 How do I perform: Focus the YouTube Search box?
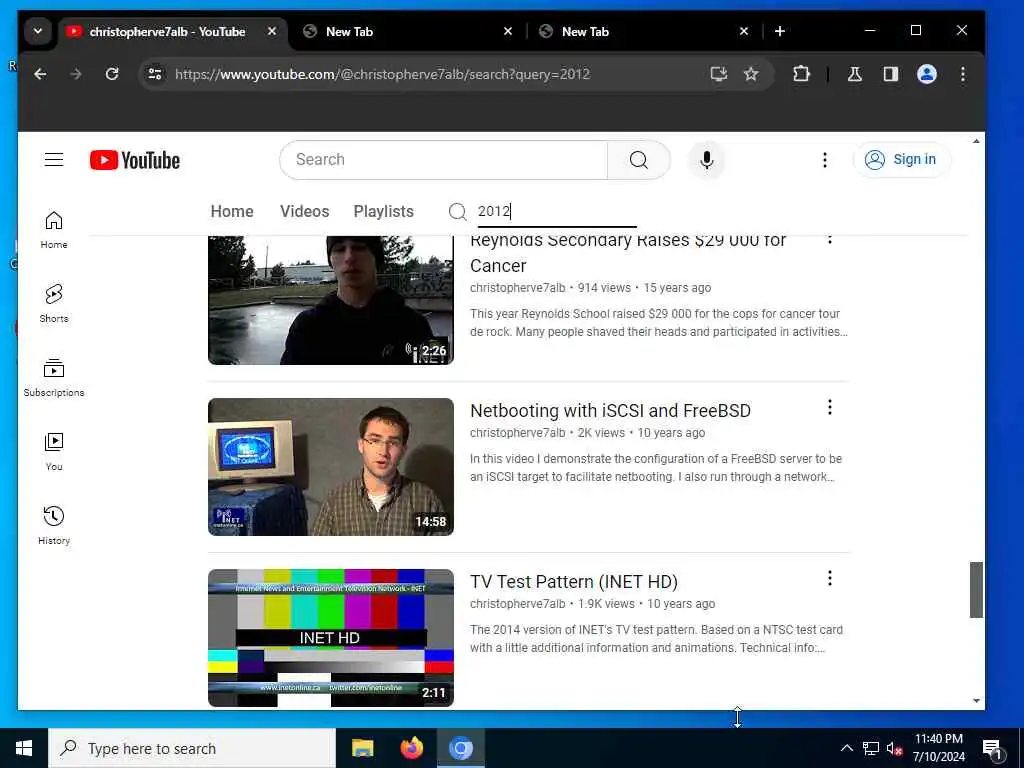(444, 159)
